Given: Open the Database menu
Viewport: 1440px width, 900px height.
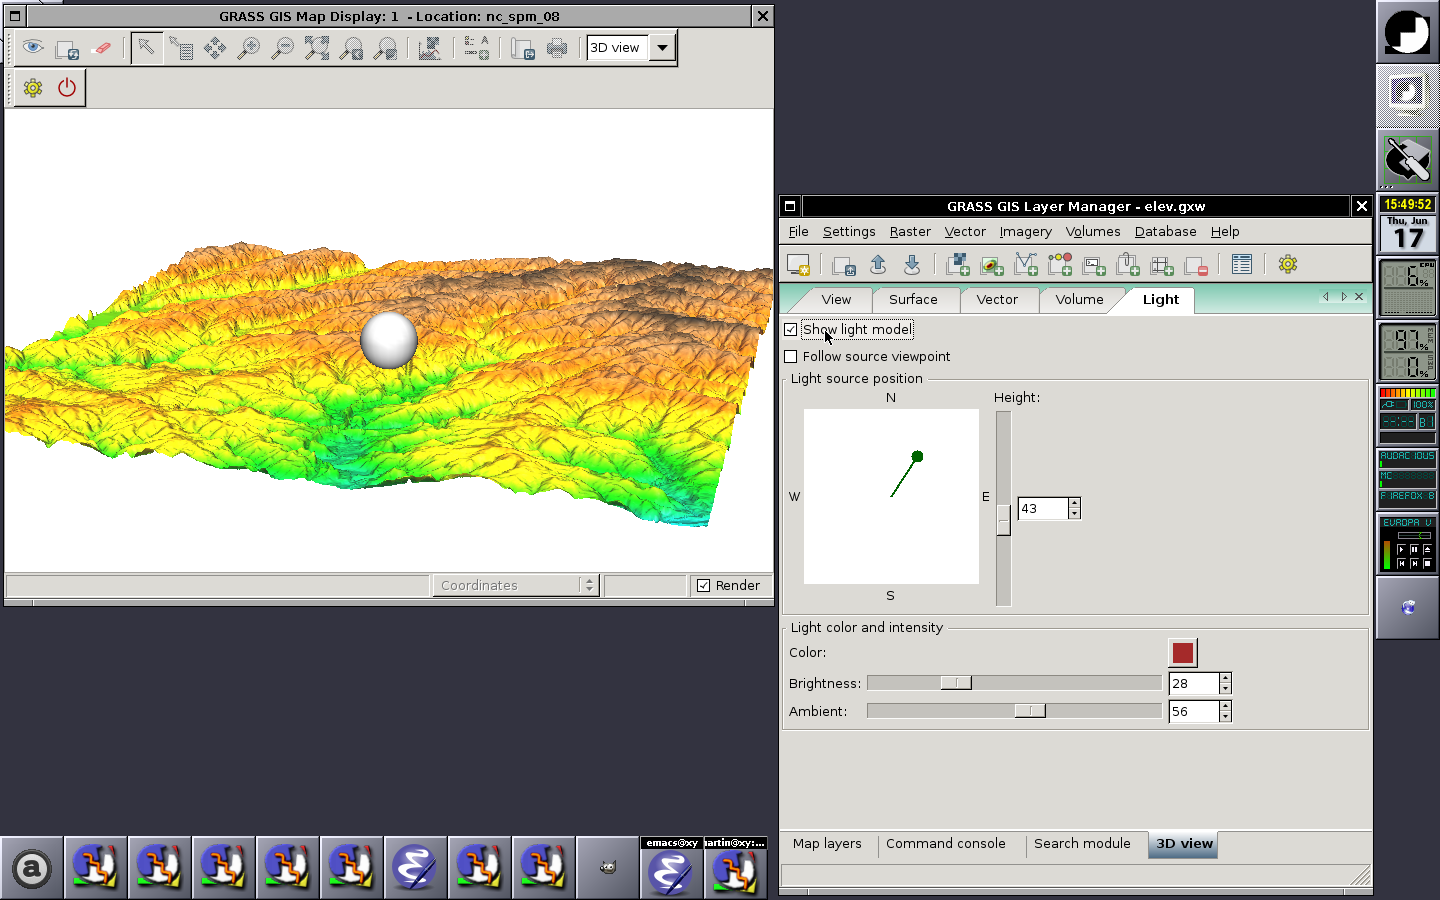Looking at the screenshot, I should (1165, 231).
